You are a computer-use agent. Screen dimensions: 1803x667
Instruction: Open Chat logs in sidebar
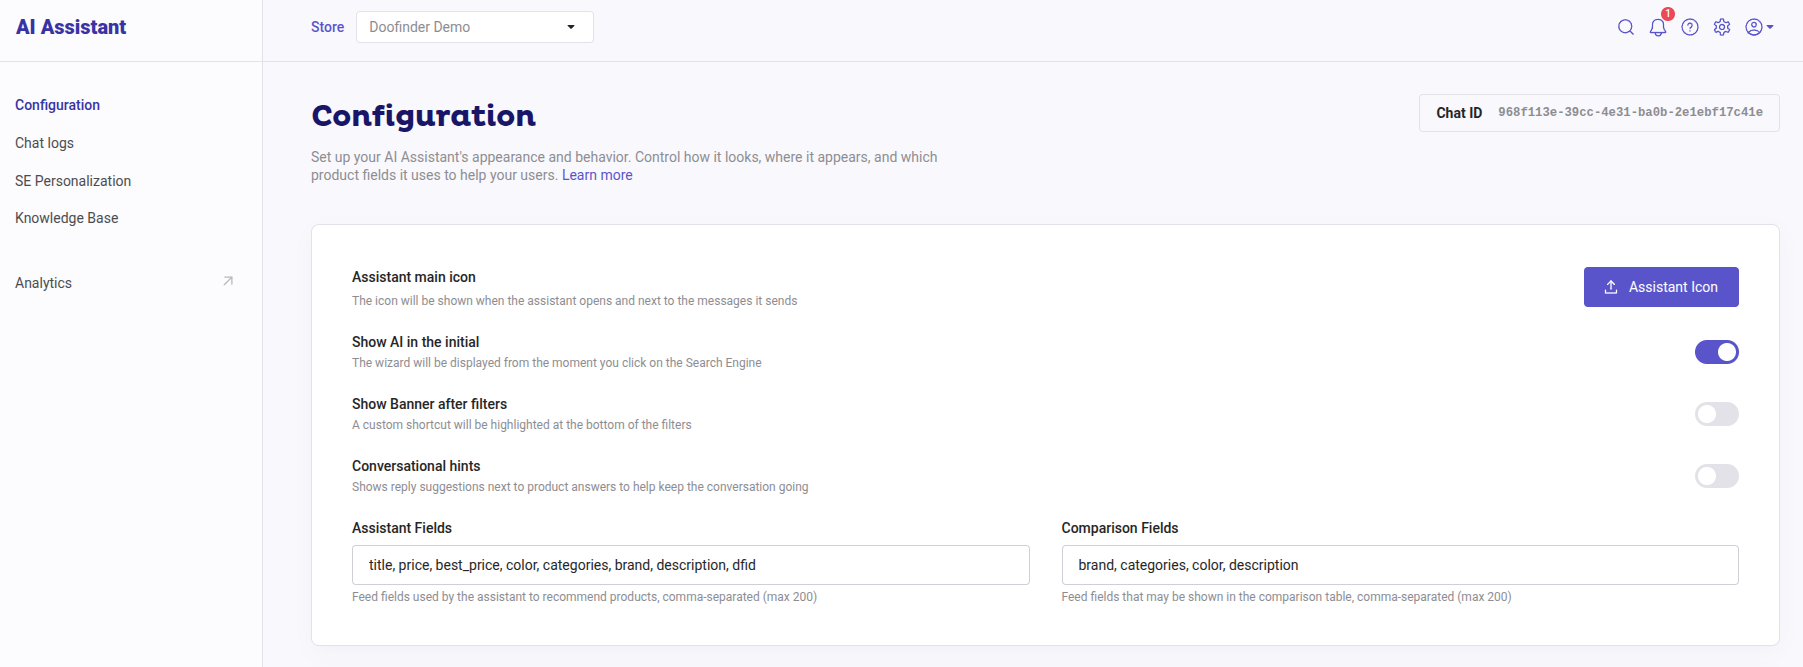click(44, 143)
